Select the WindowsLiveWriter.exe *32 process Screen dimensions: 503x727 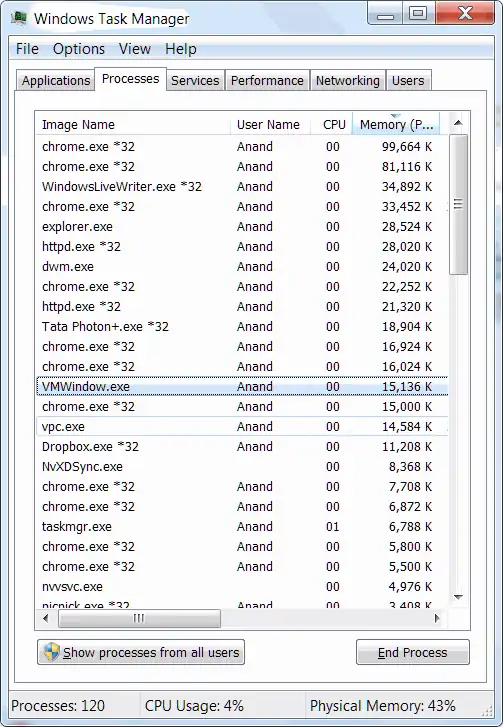point(242,186)
